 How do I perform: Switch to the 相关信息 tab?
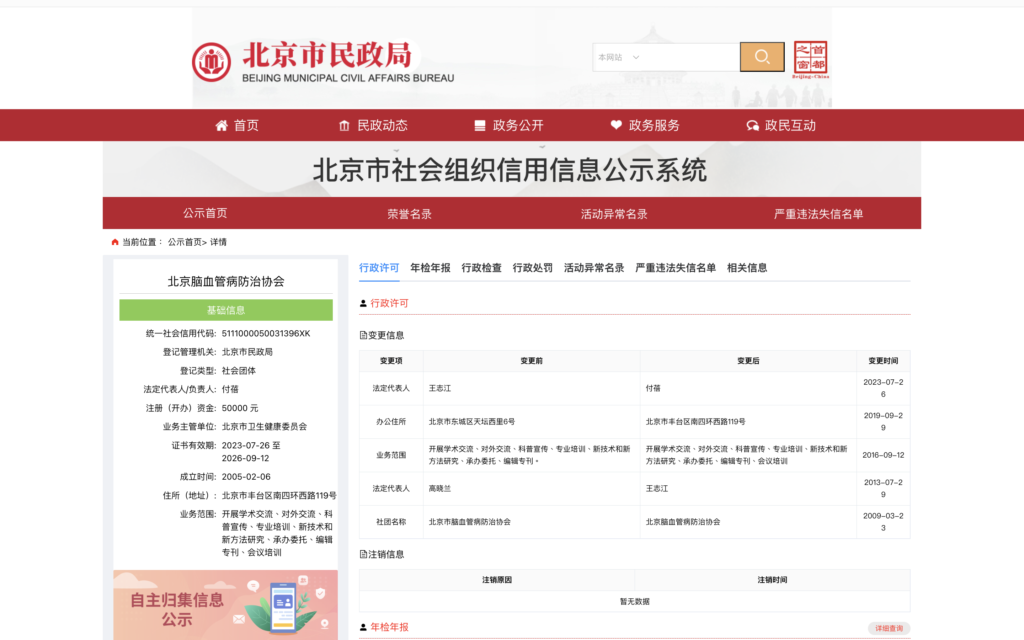click(x=747, y=268)
